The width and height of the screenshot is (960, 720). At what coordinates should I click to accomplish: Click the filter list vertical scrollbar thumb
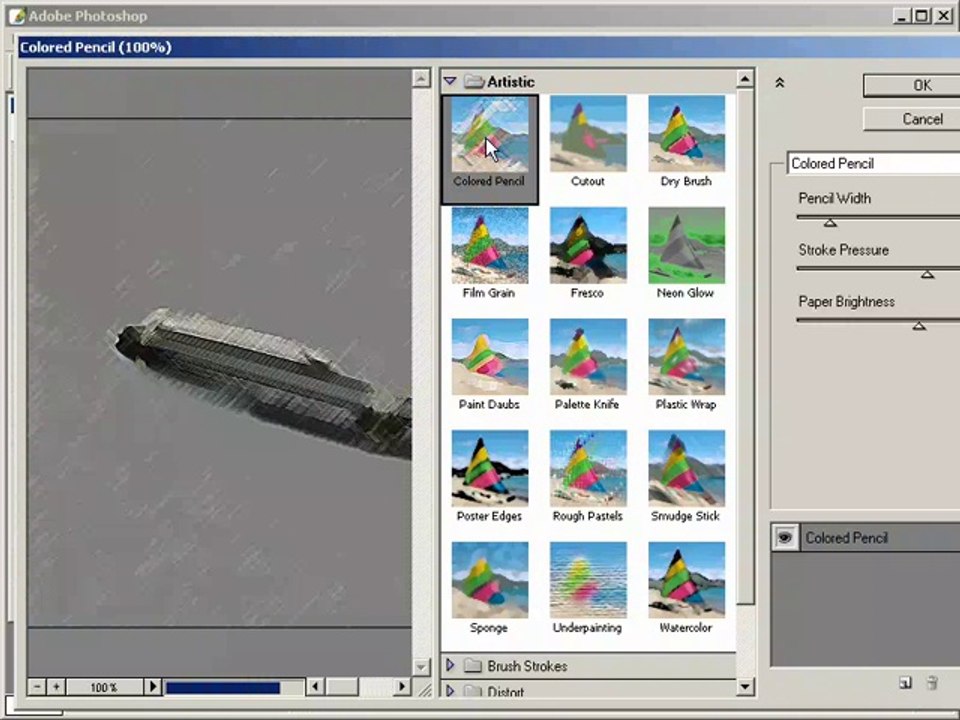point(744,347)
